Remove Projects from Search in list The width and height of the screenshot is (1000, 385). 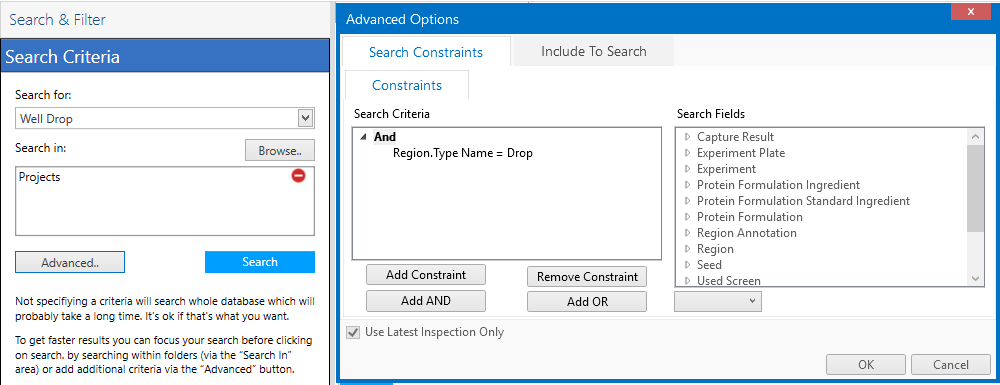coord(298,176)
